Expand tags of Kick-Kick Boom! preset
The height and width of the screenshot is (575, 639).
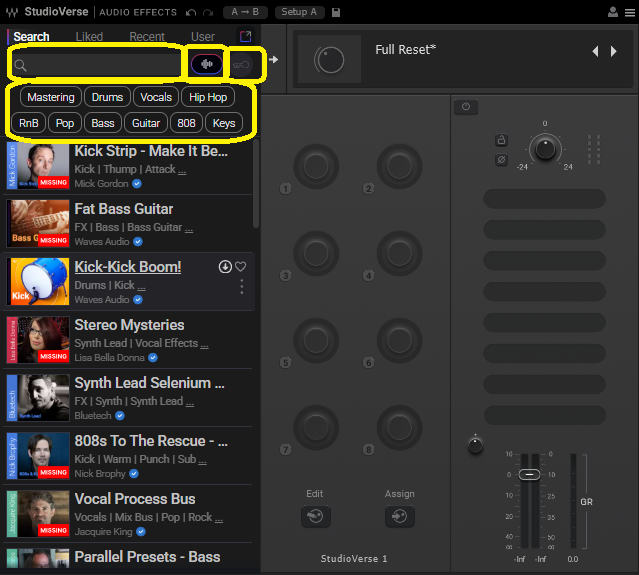pyautogui.click(x=141, y=288)
